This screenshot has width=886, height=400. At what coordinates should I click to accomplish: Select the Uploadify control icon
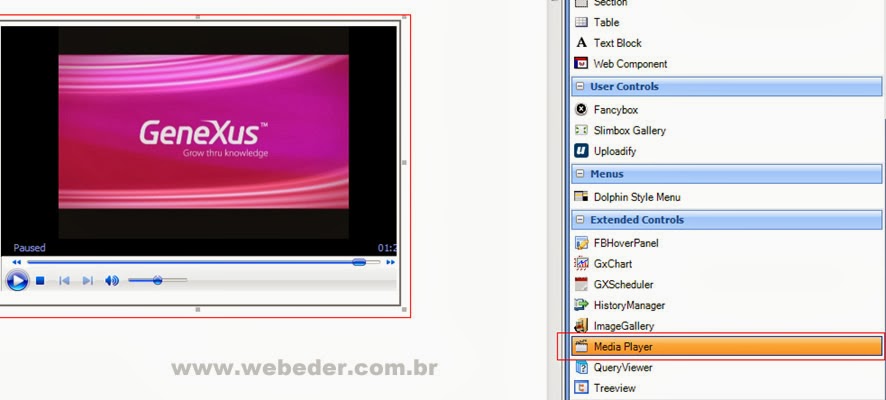581,151
